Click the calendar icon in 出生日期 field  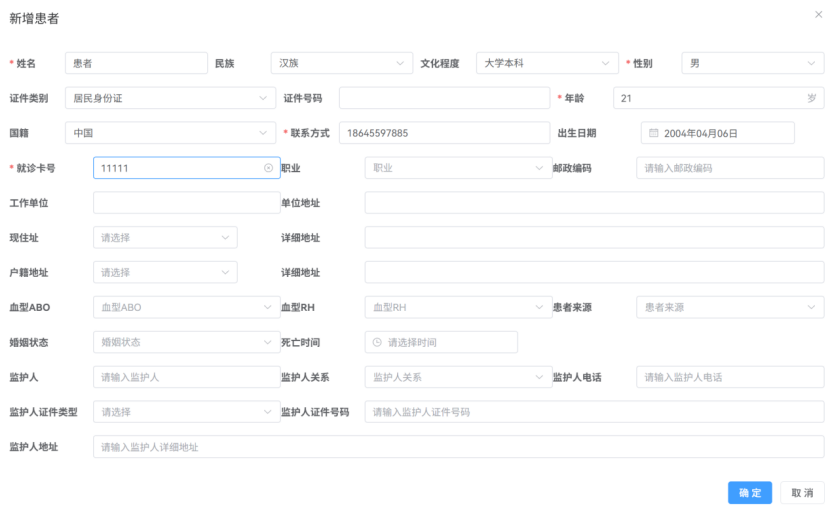[x=654, y=133]
